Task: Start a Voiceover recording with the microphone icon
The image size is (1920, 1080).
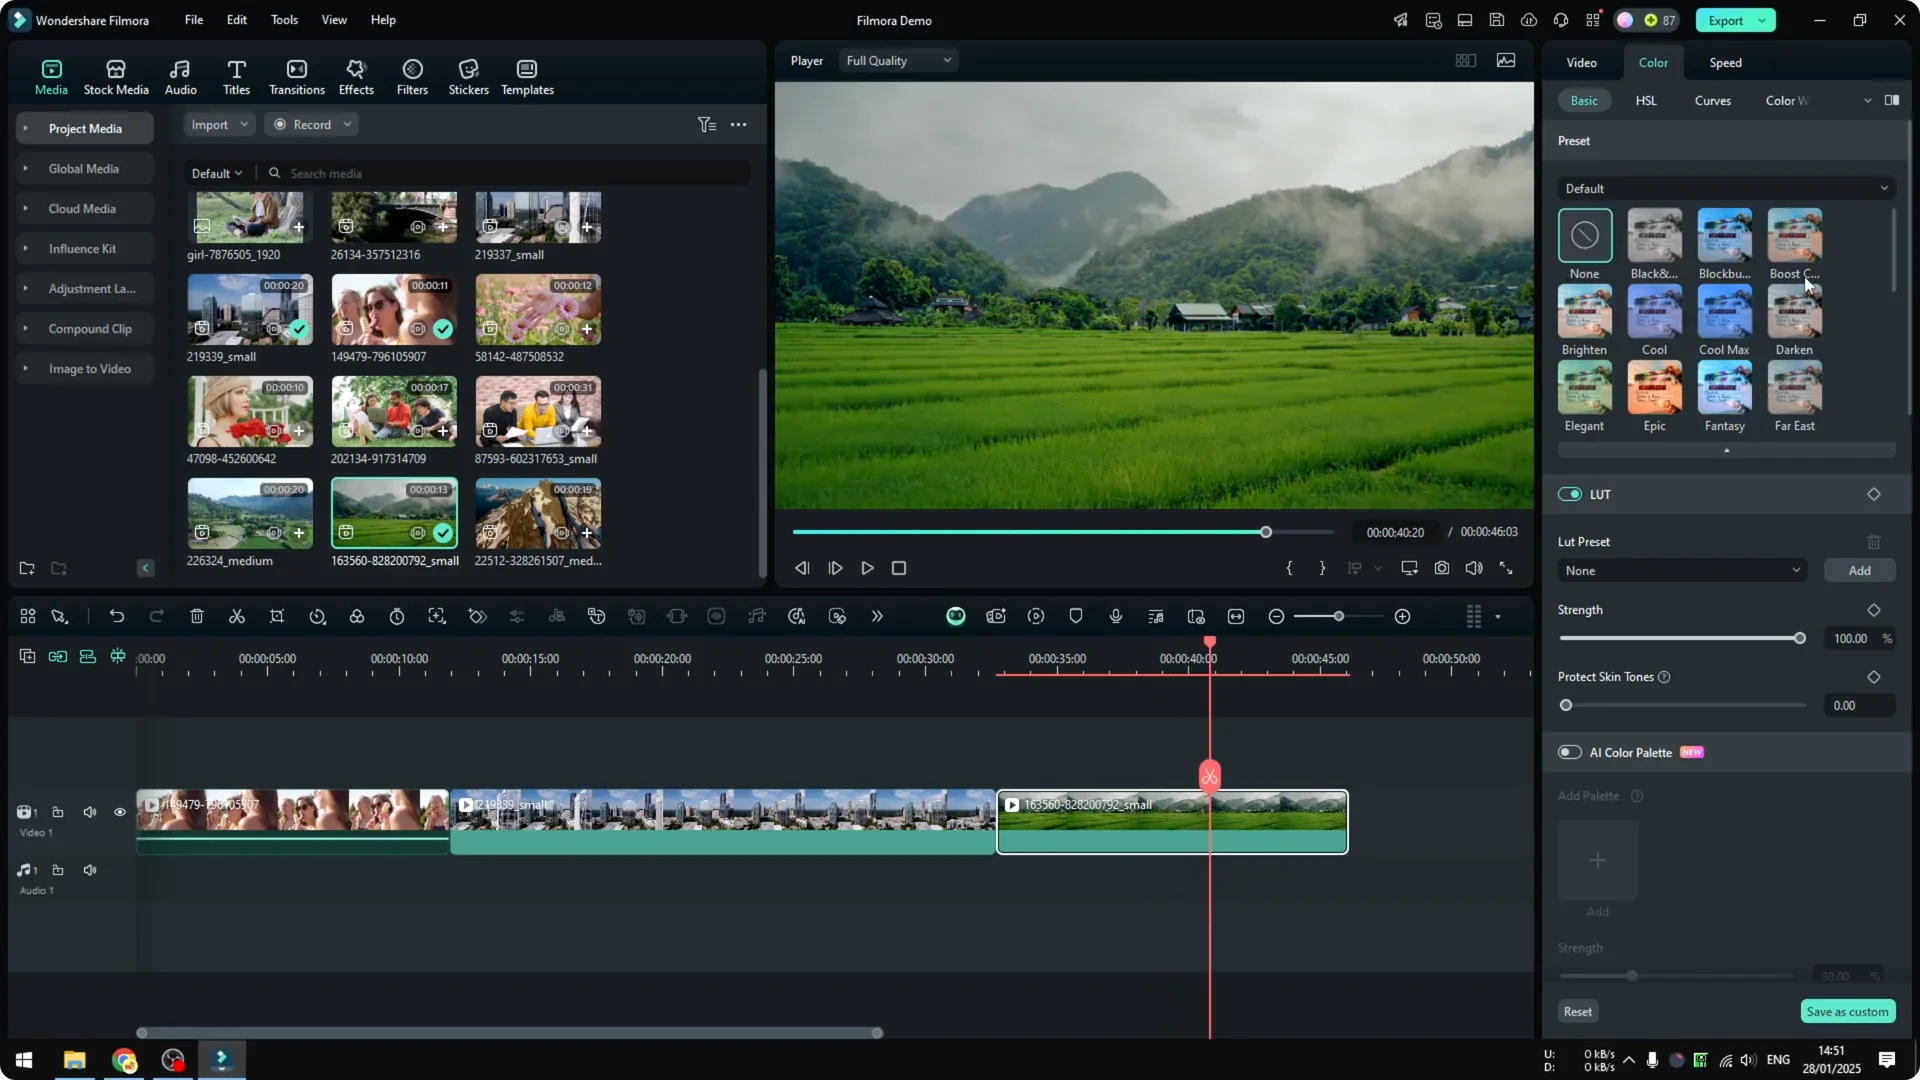Action: 1115,616
